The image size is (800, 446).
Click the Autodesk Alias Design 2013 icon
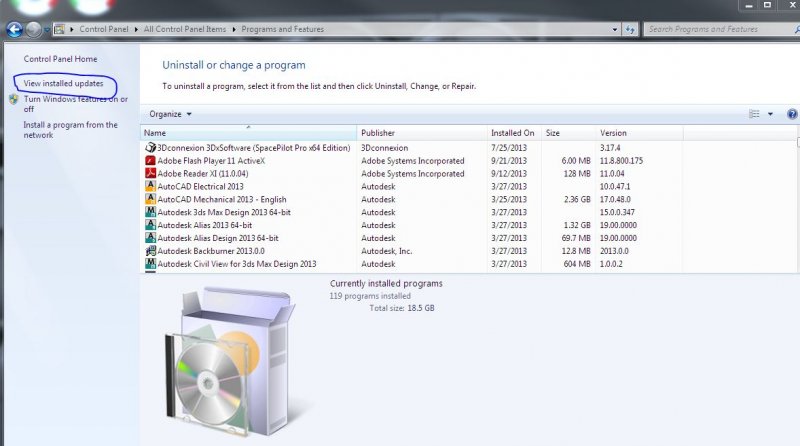tap(150, 237)
